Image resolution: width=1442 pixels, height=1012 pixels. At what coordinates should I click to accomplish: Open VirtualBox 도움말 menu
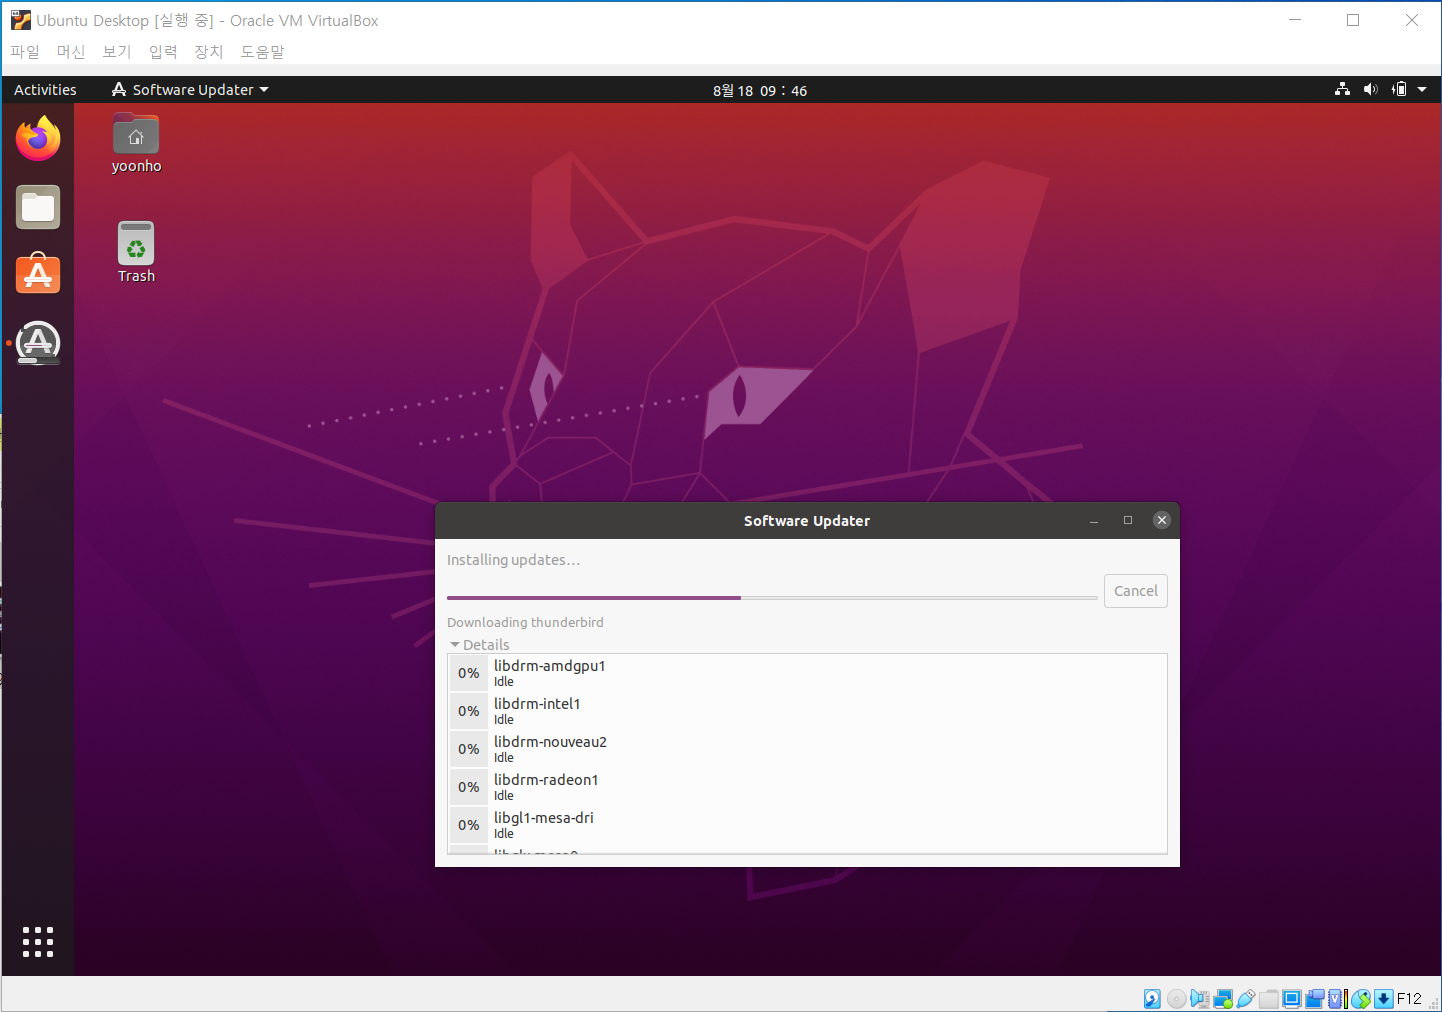[262, 52]
